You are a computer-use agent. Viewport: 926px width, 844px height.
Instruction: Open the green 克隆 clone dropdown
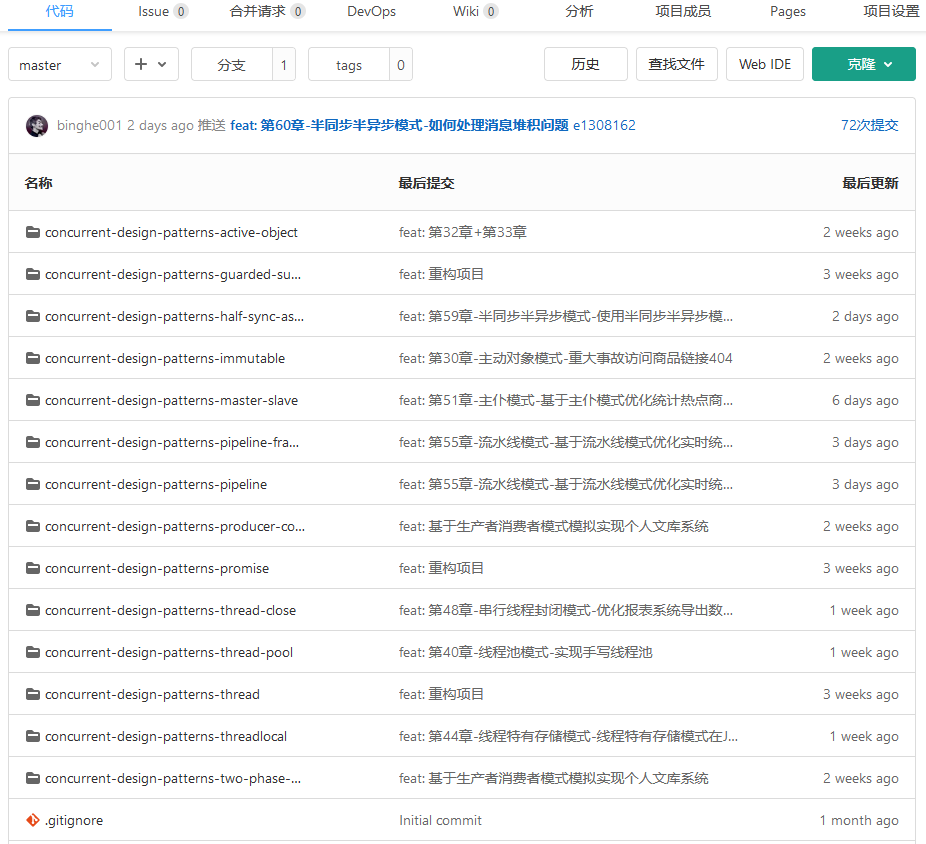(x=863, y=64)
